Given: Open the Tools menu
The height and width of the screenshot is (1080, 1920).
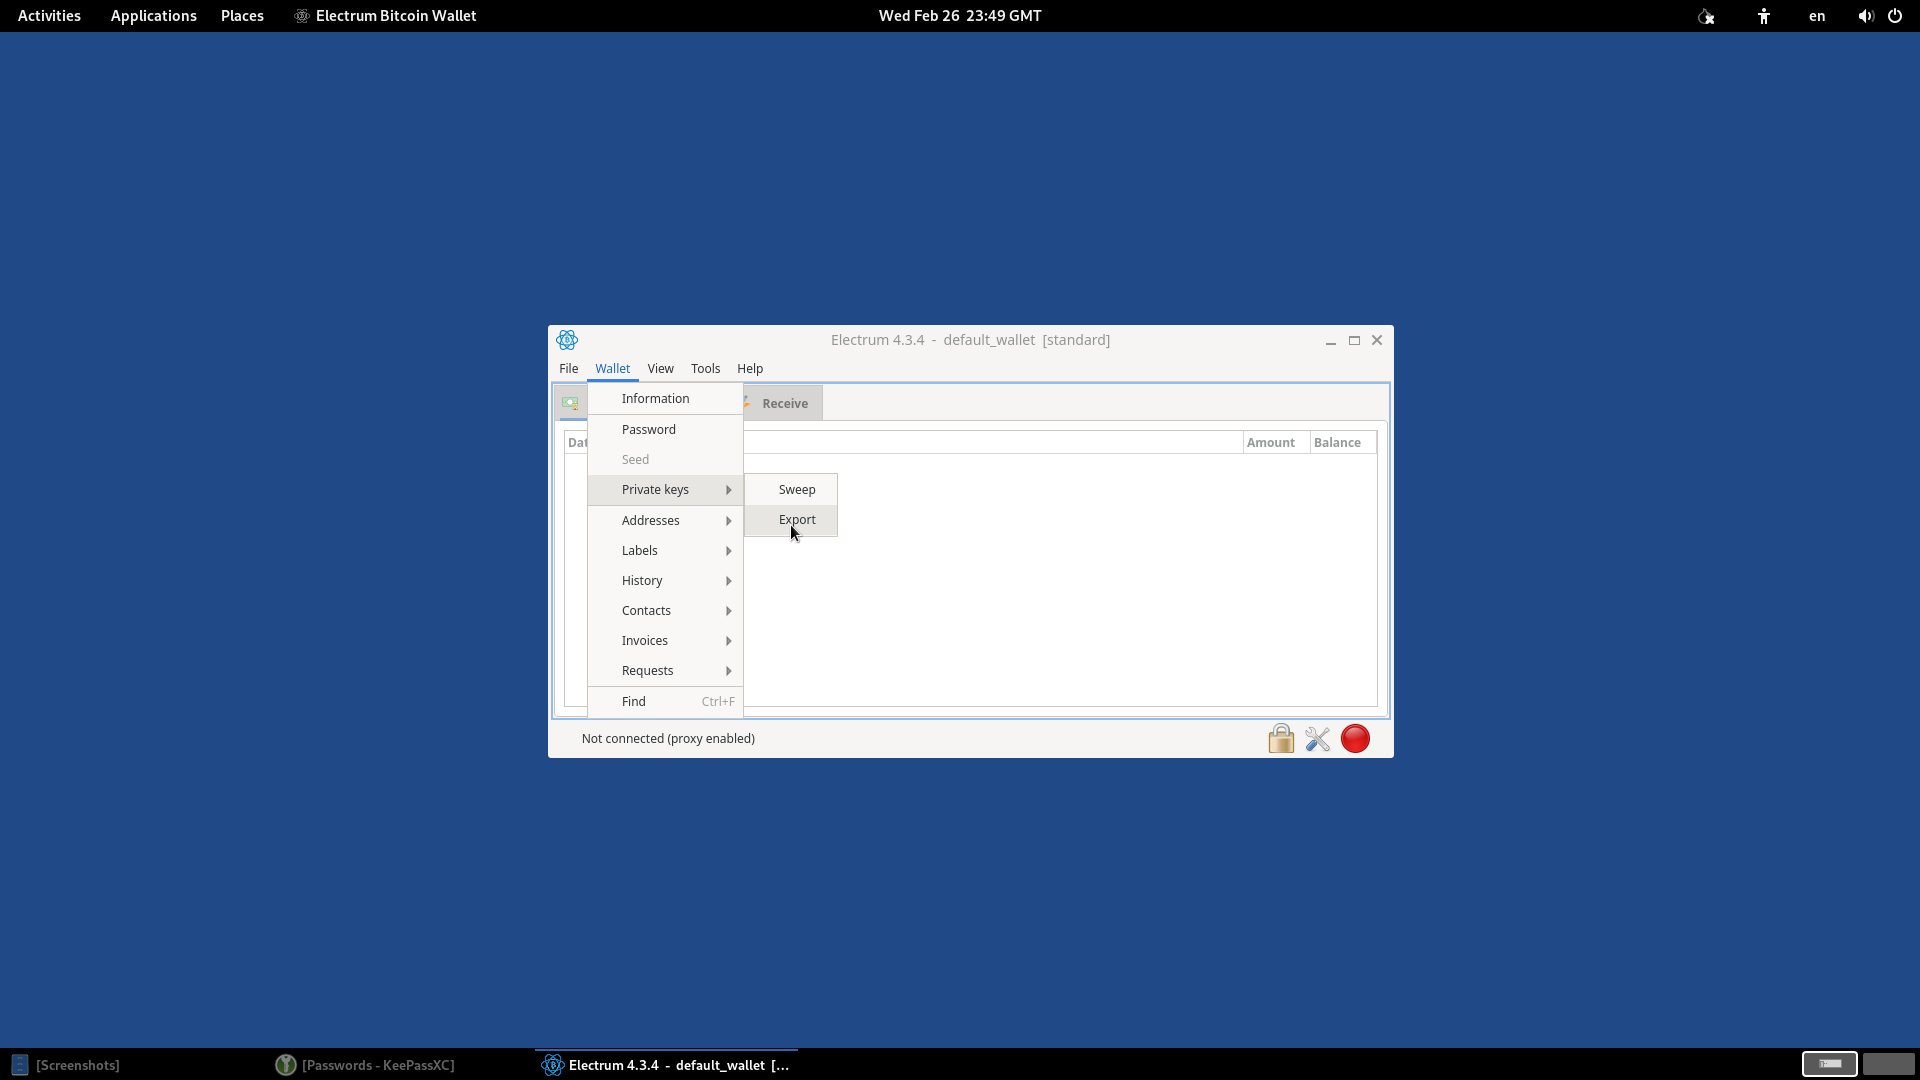Looking at the screenshot, I should [x=705, y=368].
